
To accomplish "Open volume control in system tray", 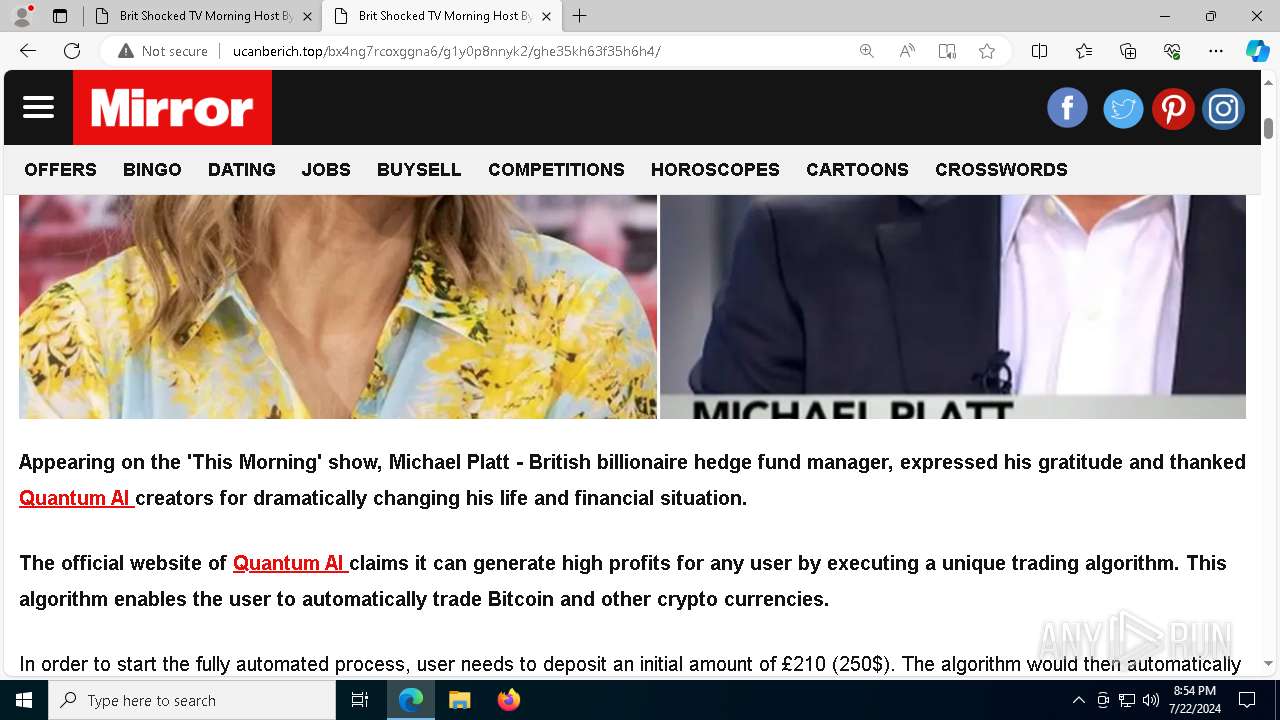I will (x=1151, y=700).
